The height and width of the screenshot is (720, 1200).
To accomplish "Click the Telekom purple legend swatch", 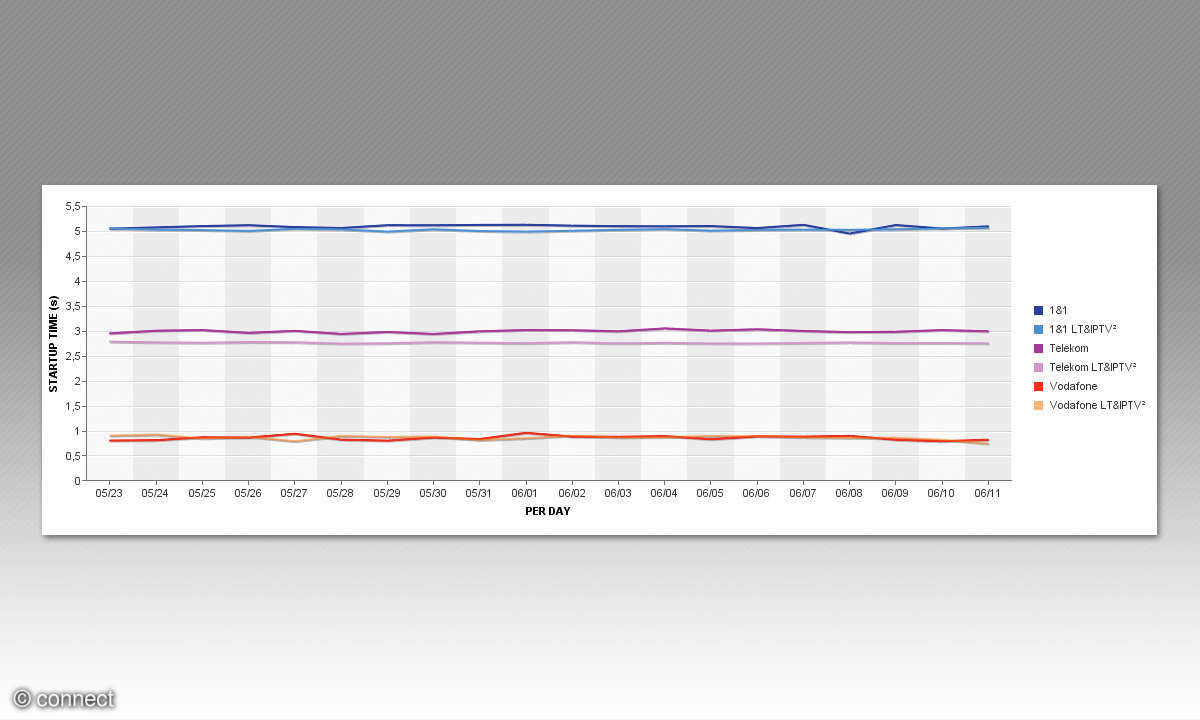I will tap(1038, 348).
